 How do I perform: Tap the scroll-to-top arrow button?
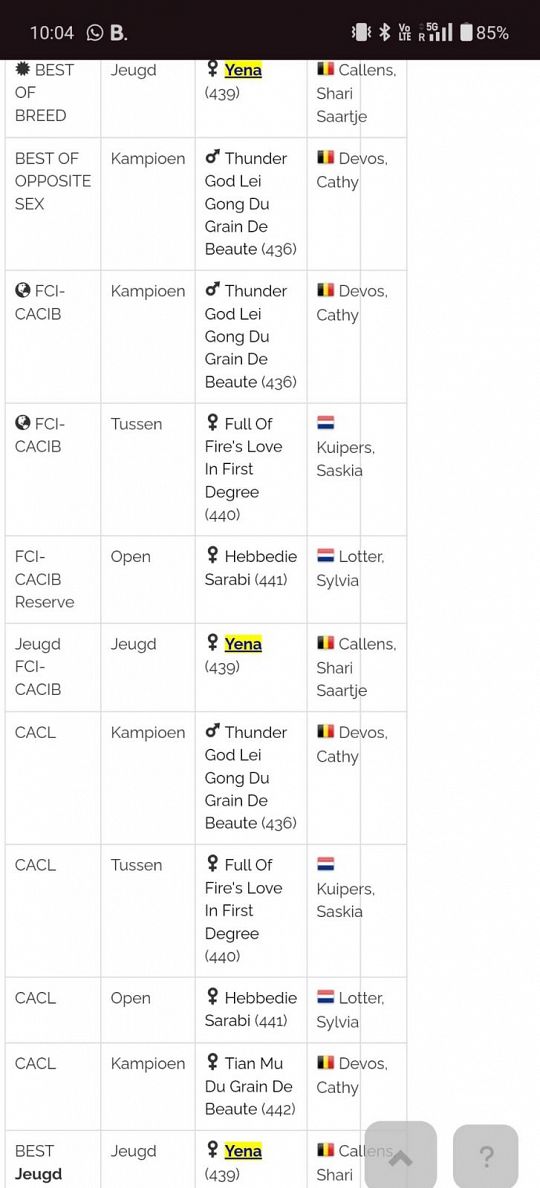401,1155
